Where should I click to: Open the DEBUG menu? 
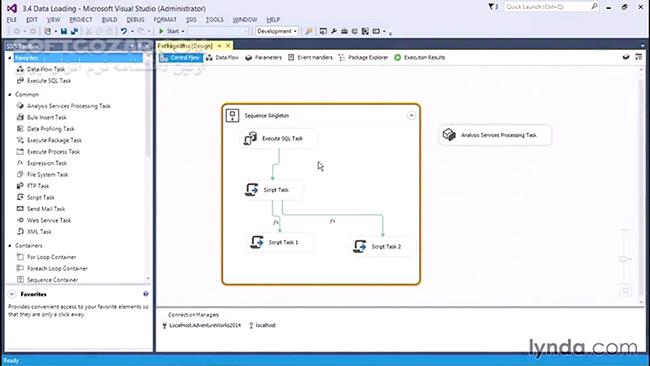pyautogui.click(x=135, y=19)
